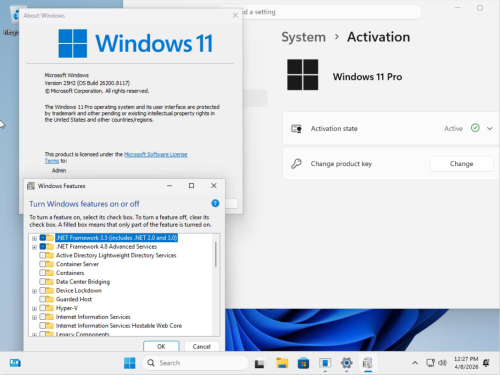500x375 pixels.
Task: Open the Microsoft Software License Terms link
Action: (x=156, y=154)
